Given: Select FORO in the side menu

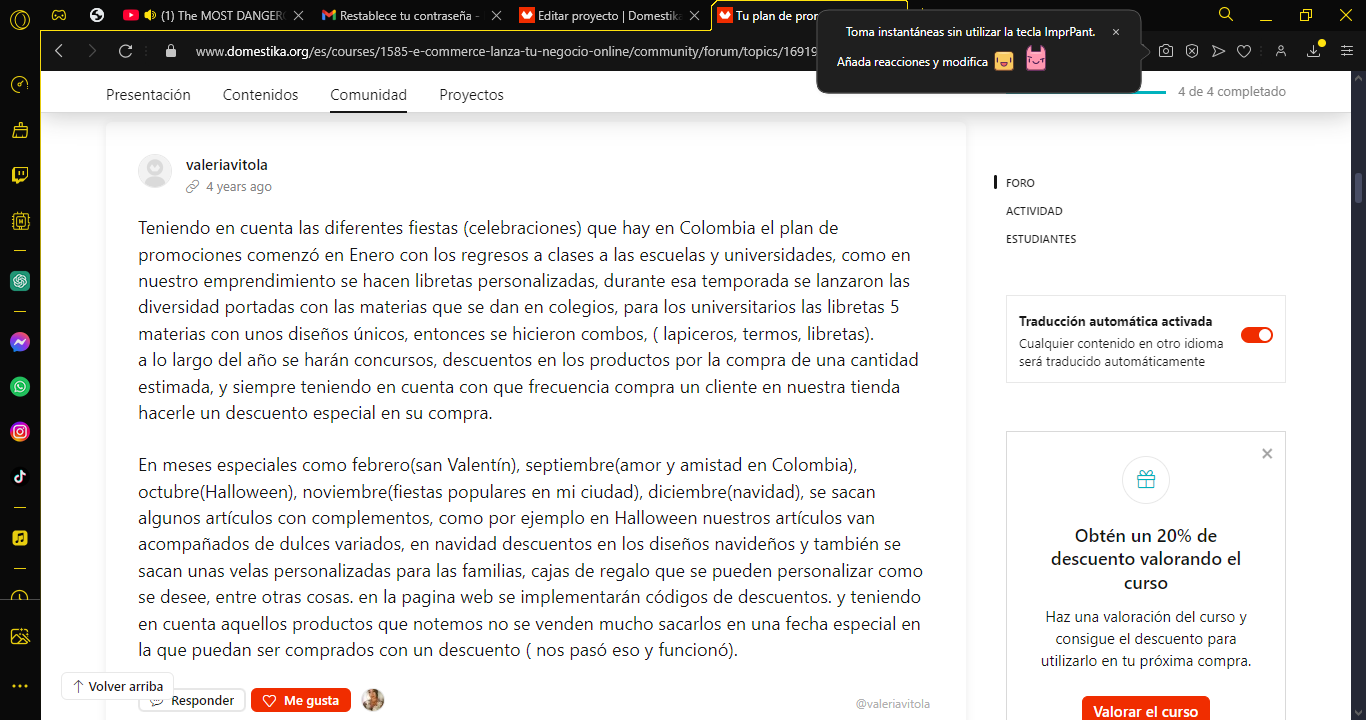Looking at the screenshot, I should 1020,183.
